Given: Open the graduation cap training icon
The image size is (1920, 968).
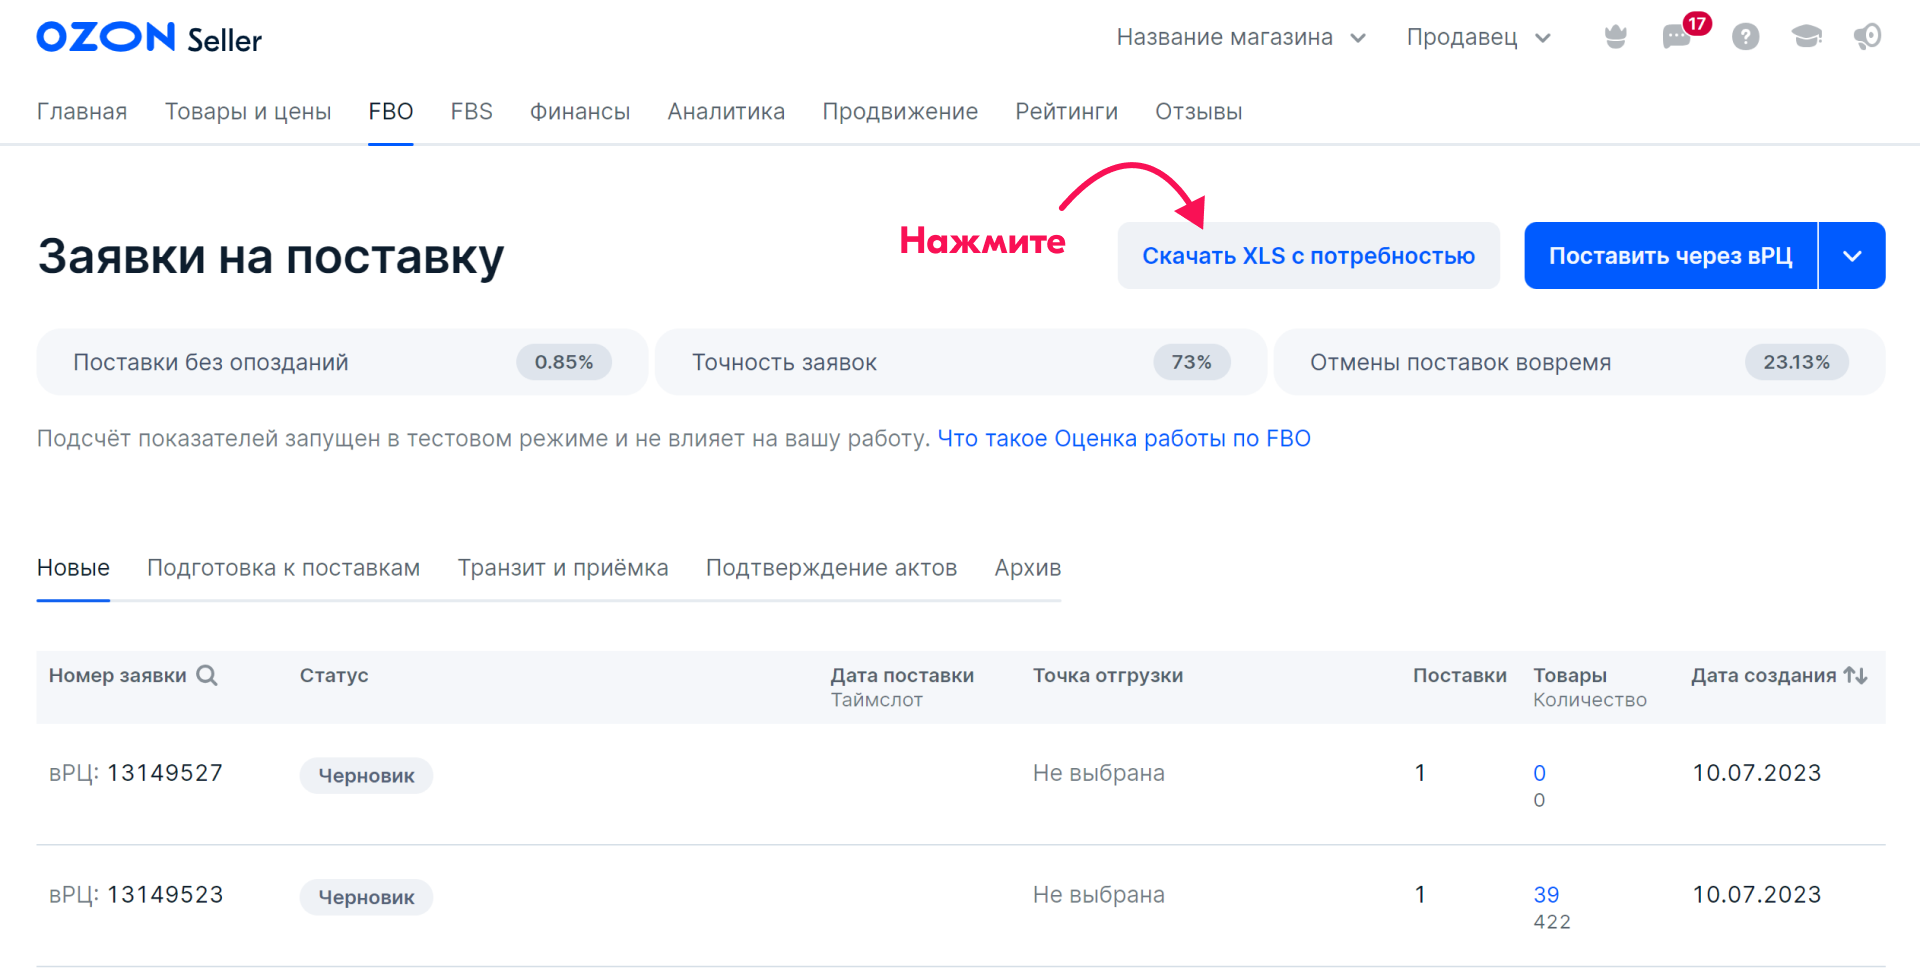Looking at the screenshot, I should pyautogui.click(x=1806, y=37).
